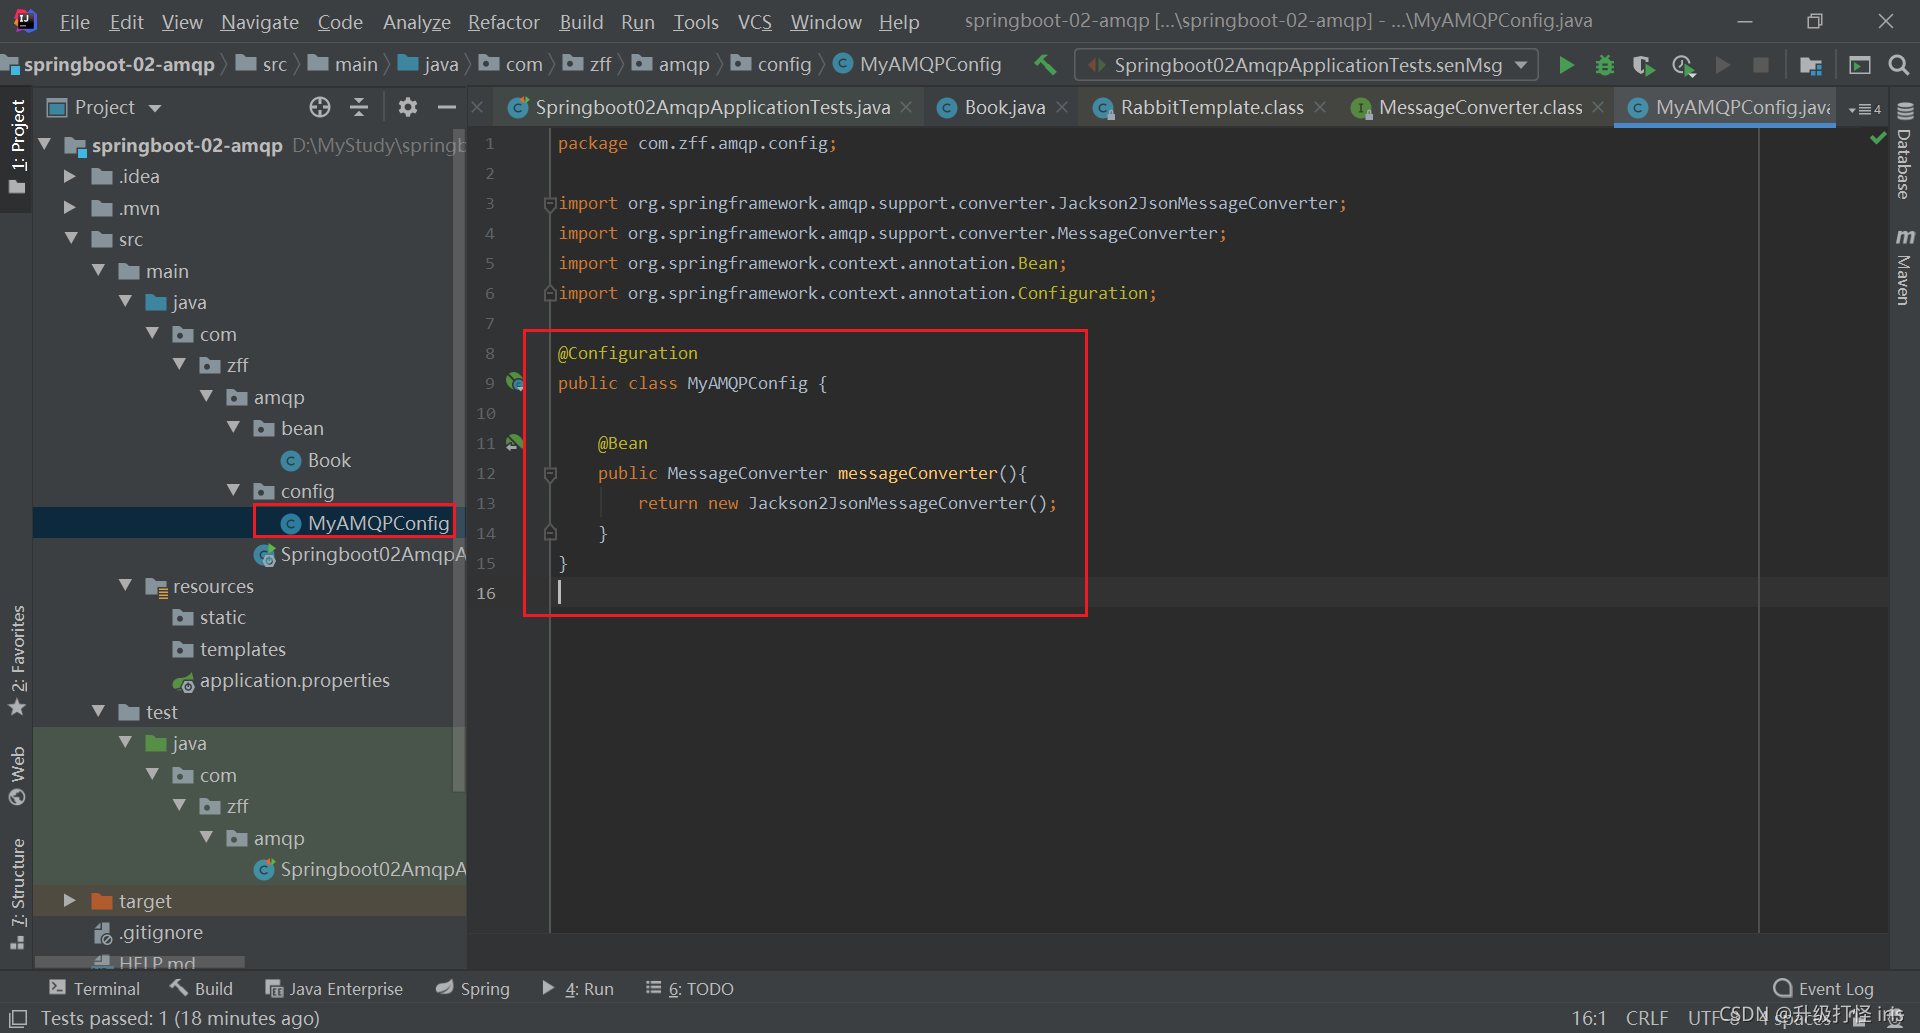This screenshot has width=1920, height=1033.
Task: Open Project panel settings gear
Action: 408,107
